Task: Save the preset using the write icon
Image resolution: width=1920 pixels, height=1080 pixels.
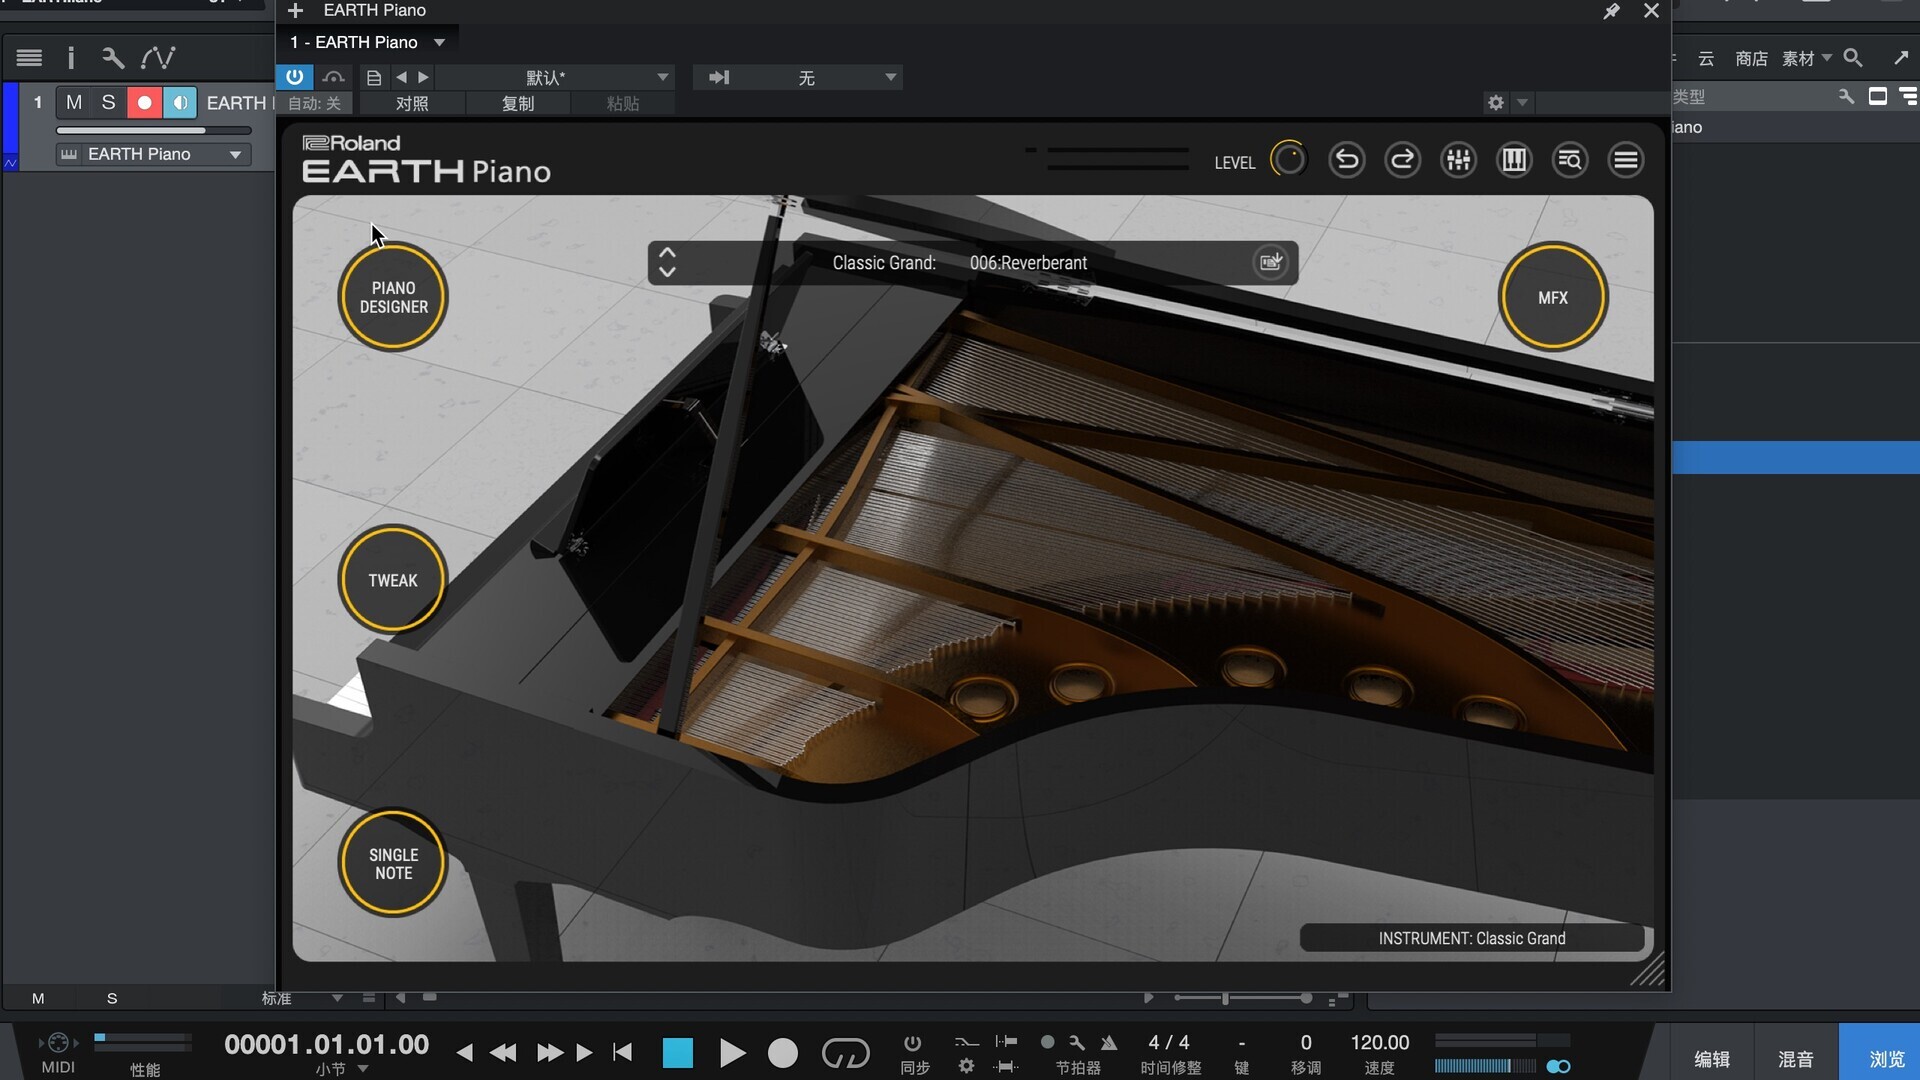Action: click(x=1270, y=262)
